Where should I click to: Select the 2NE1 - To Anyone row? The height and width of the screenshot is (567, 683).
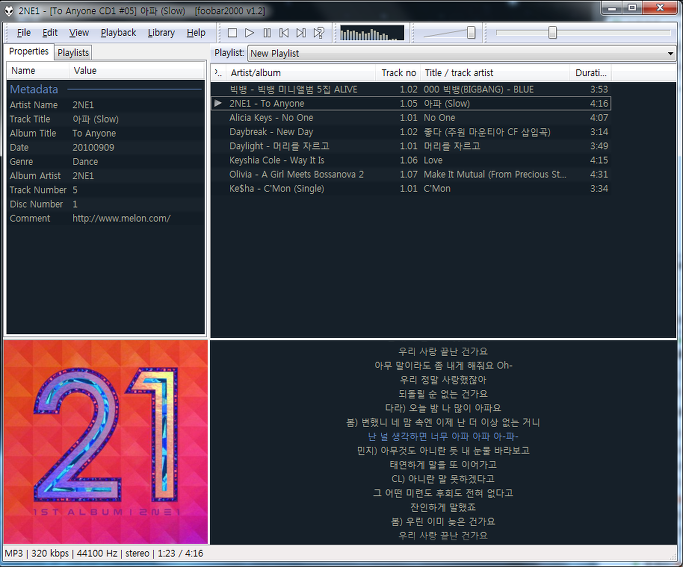[x=410, y=104]
